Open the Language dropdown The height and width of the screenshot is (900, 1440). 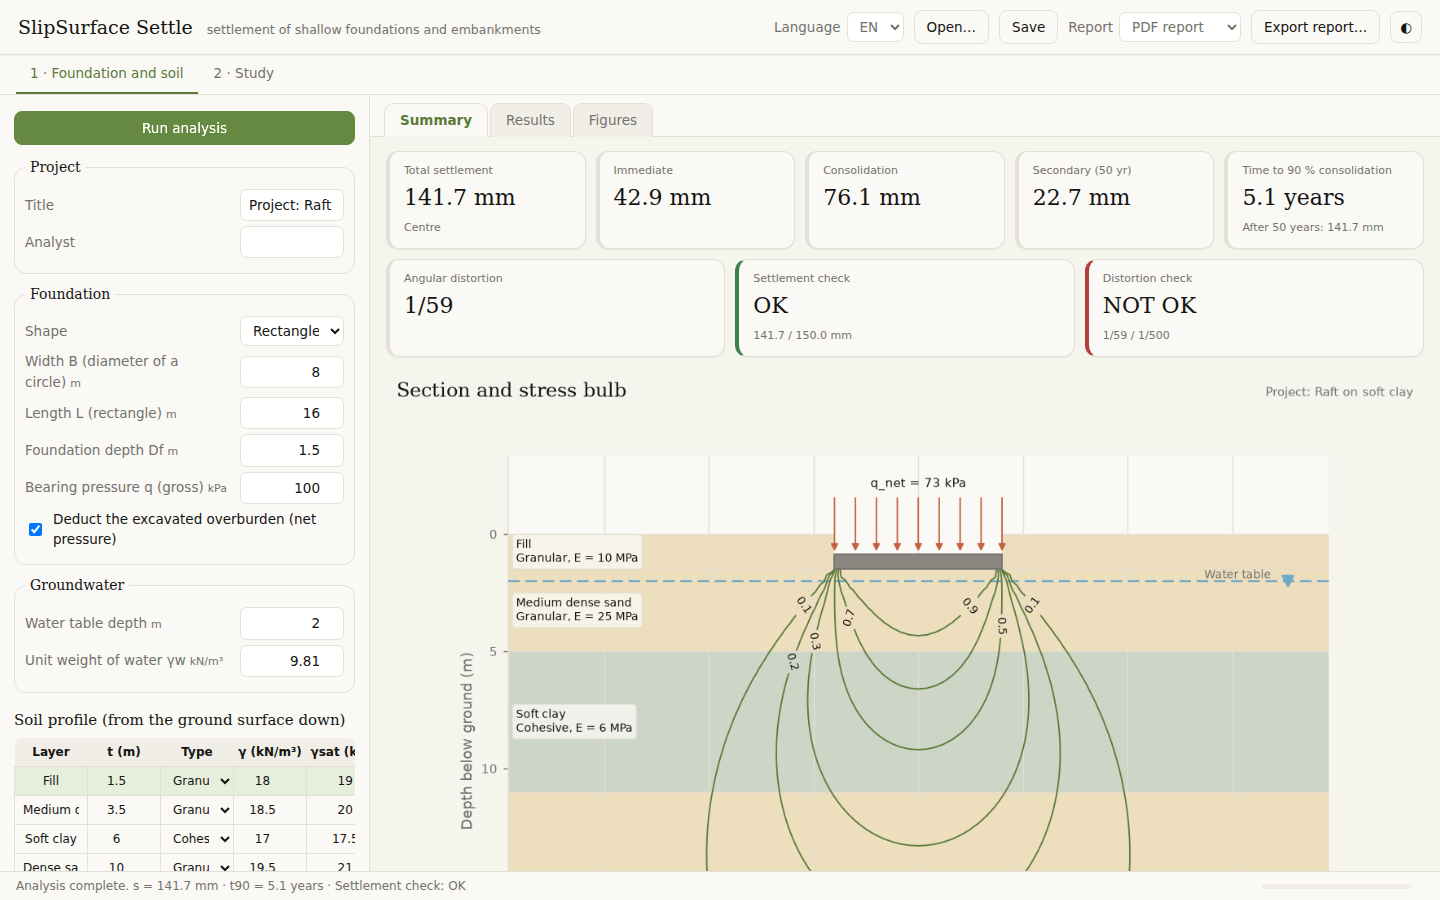[875, 27]
